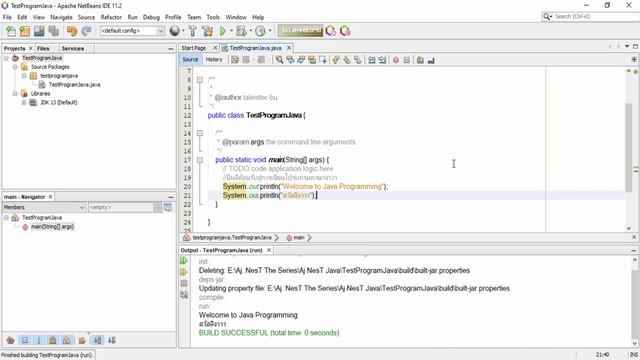Viewport: 640px width, 360px height.
Task: Click the New Project toolbar icon
Action: pyautogui.click(x=25, y=31)
